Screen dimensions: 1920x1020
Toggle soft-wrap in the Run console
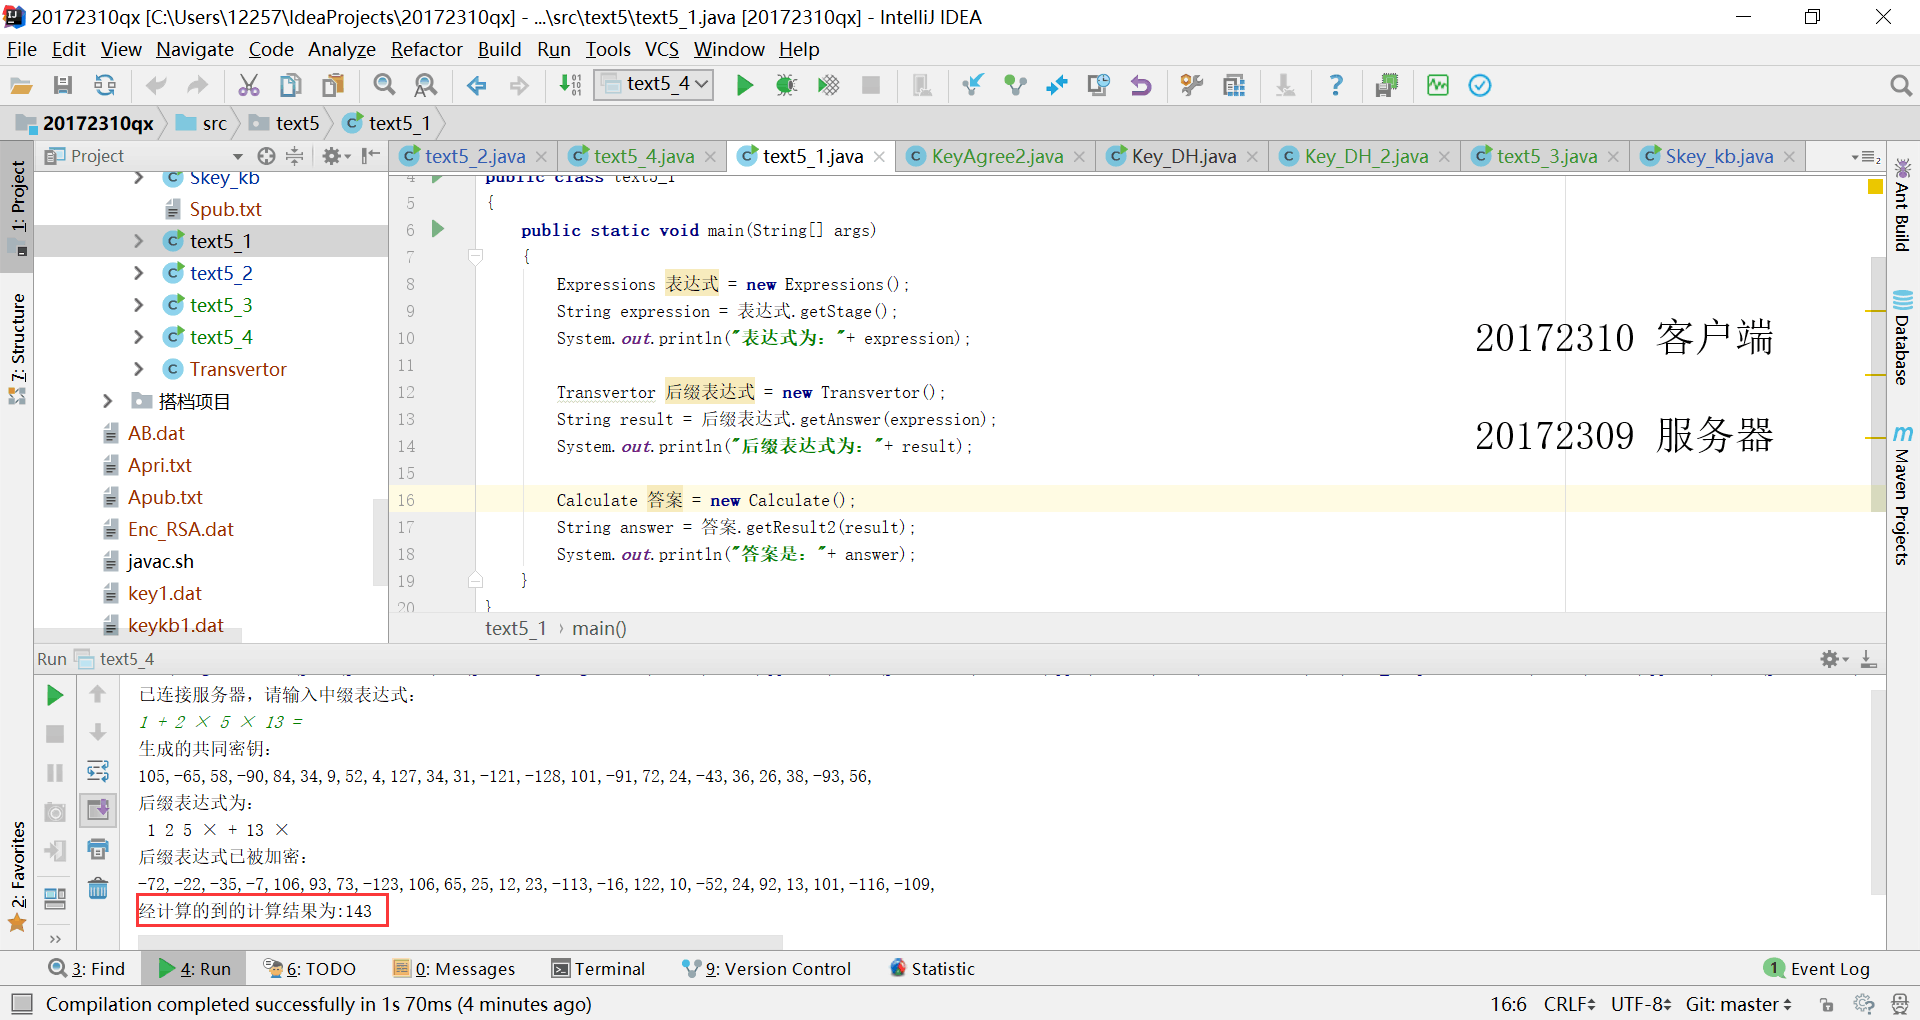pos(98,771)
